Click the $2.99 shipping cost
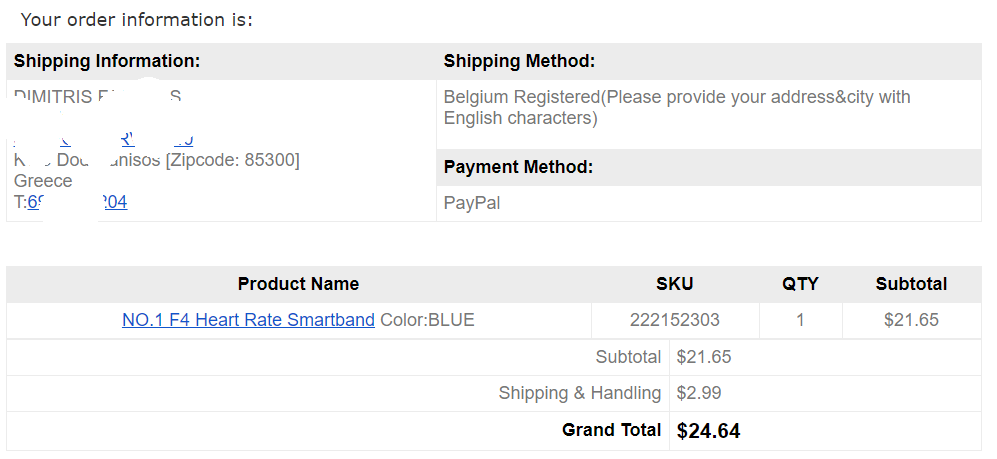Image resolution: width=997 pixels, height=459 pixels. coord(698,393)
